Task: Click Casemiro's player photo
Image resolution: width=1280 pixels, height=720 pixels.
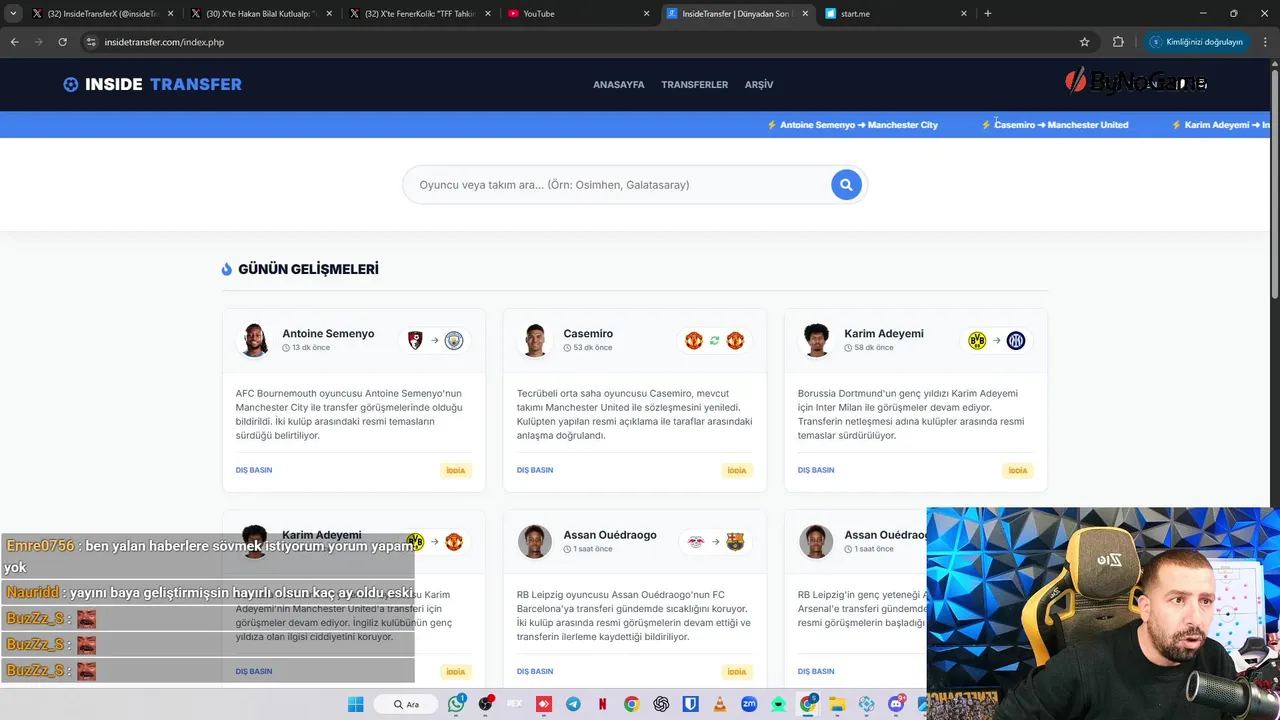Action: 535,340
